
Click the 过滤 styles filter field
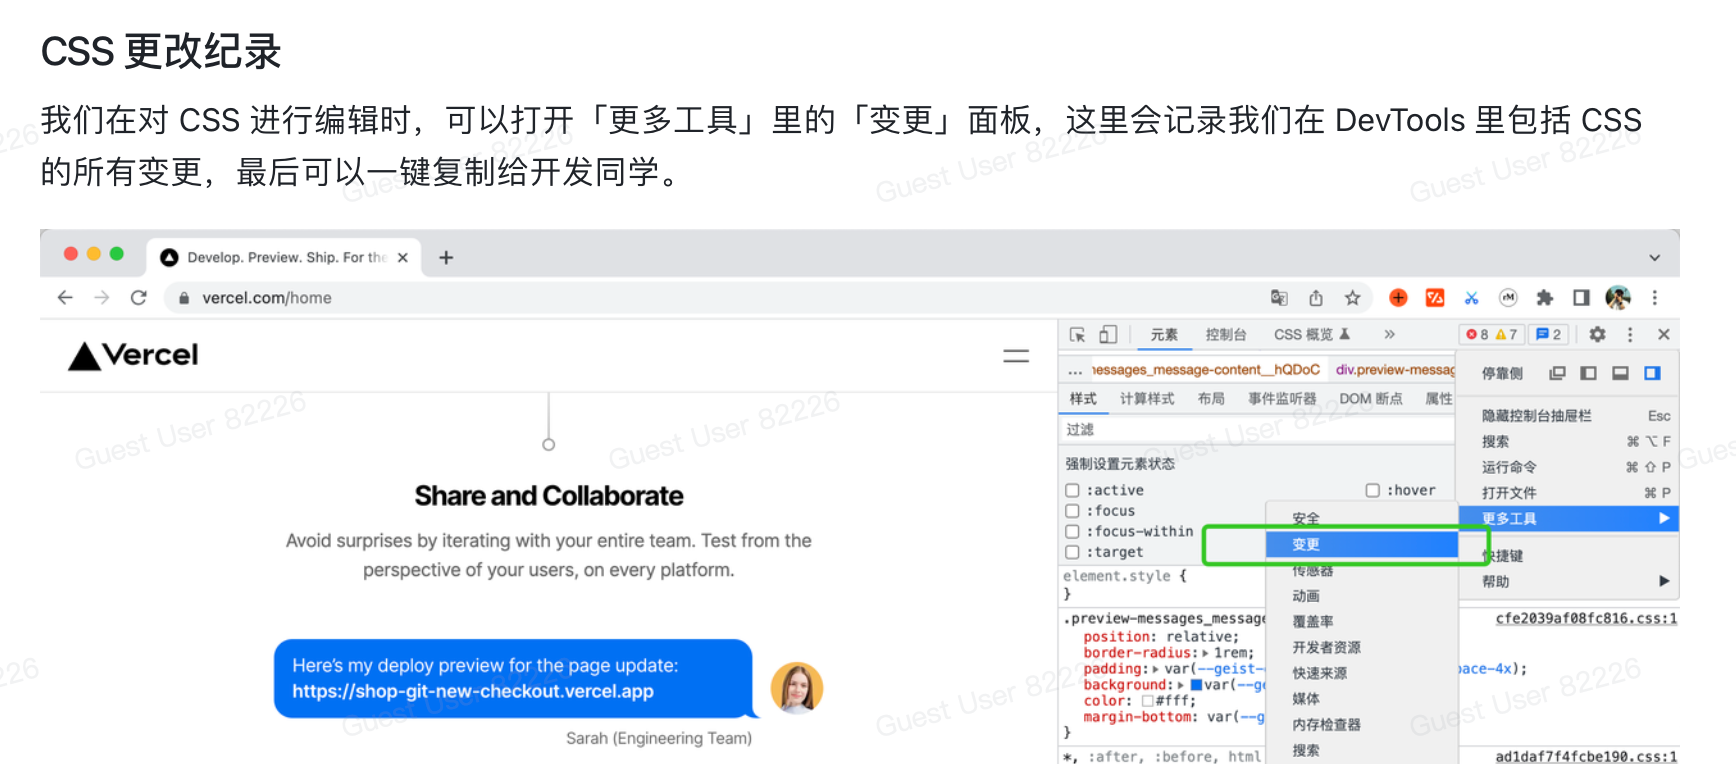(x=1257, y=430)
